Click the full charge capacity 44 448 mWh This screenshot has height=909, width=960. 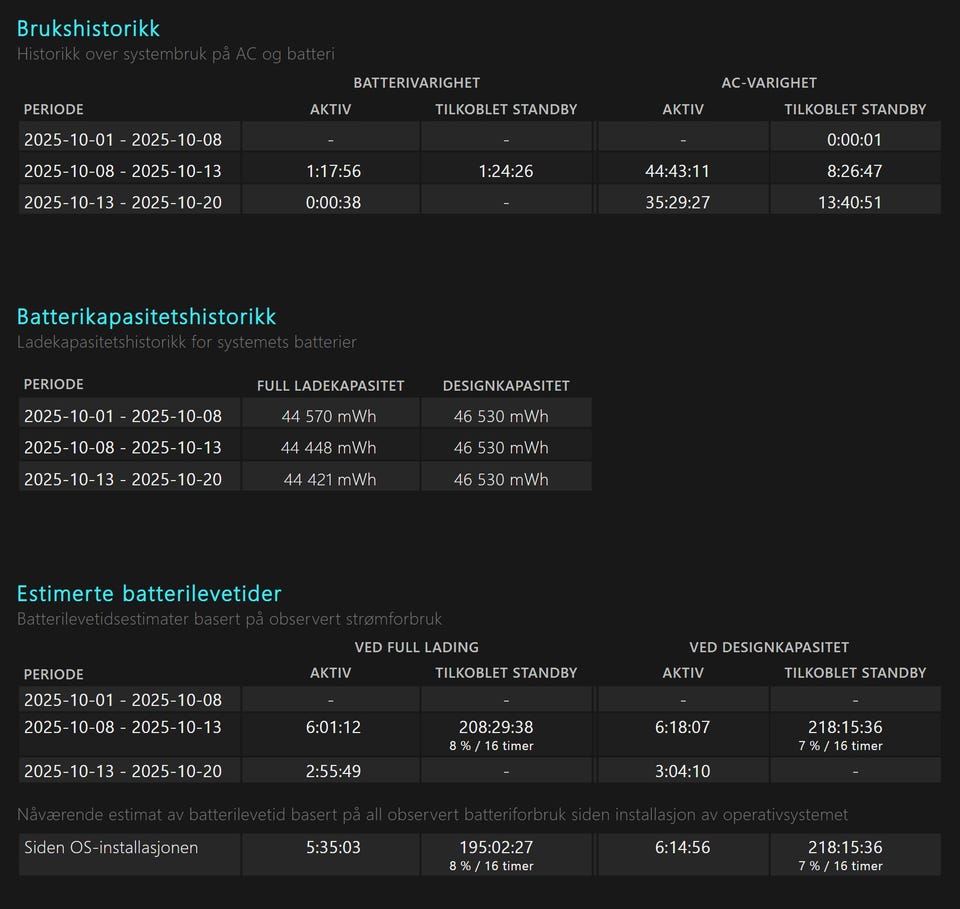tap(329, 447)
